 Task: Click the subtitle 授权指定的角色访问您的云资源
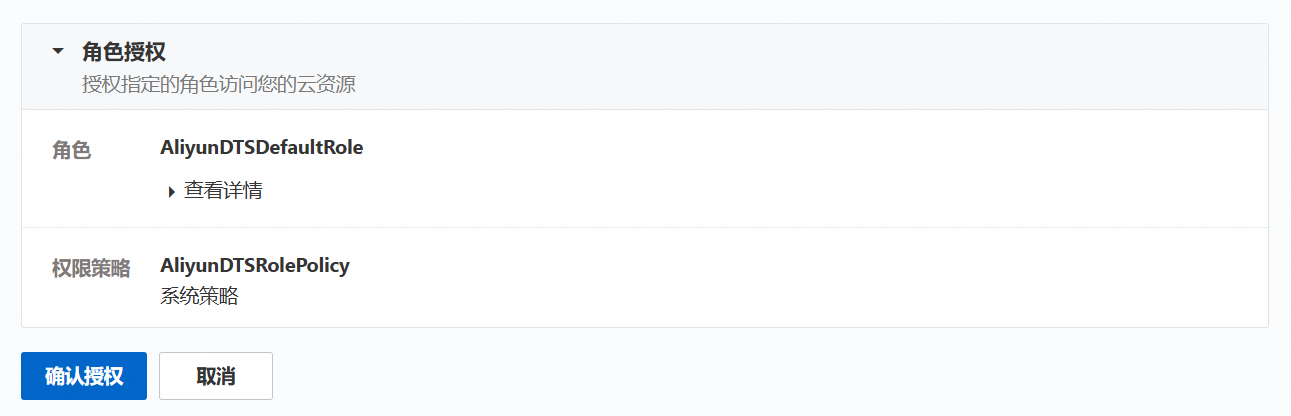click(219, 84)
